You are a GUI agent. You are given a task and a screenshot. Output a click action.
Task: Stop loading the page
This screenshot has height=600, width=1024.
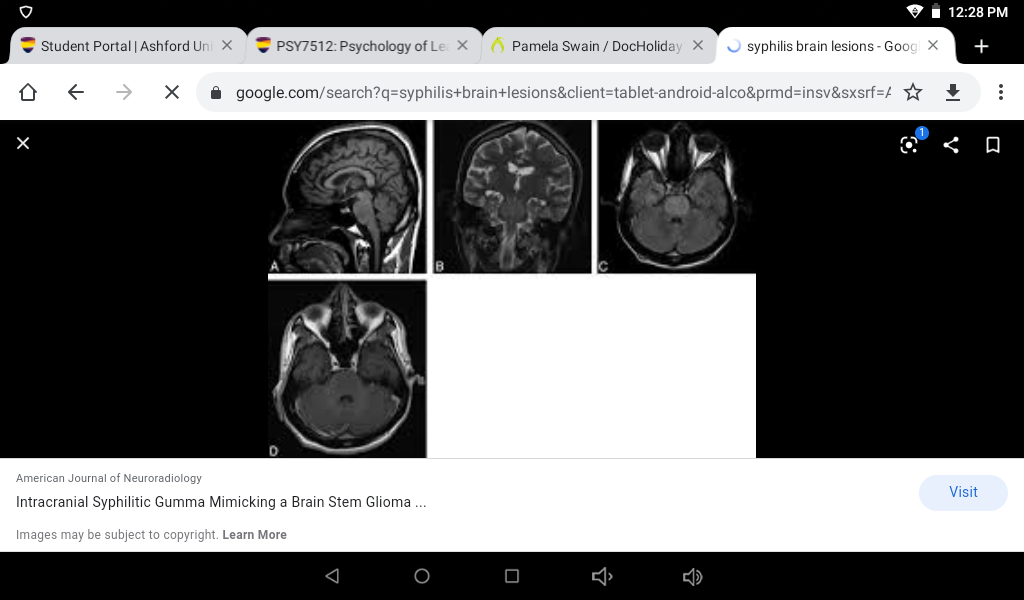click(x=172, y=92)
